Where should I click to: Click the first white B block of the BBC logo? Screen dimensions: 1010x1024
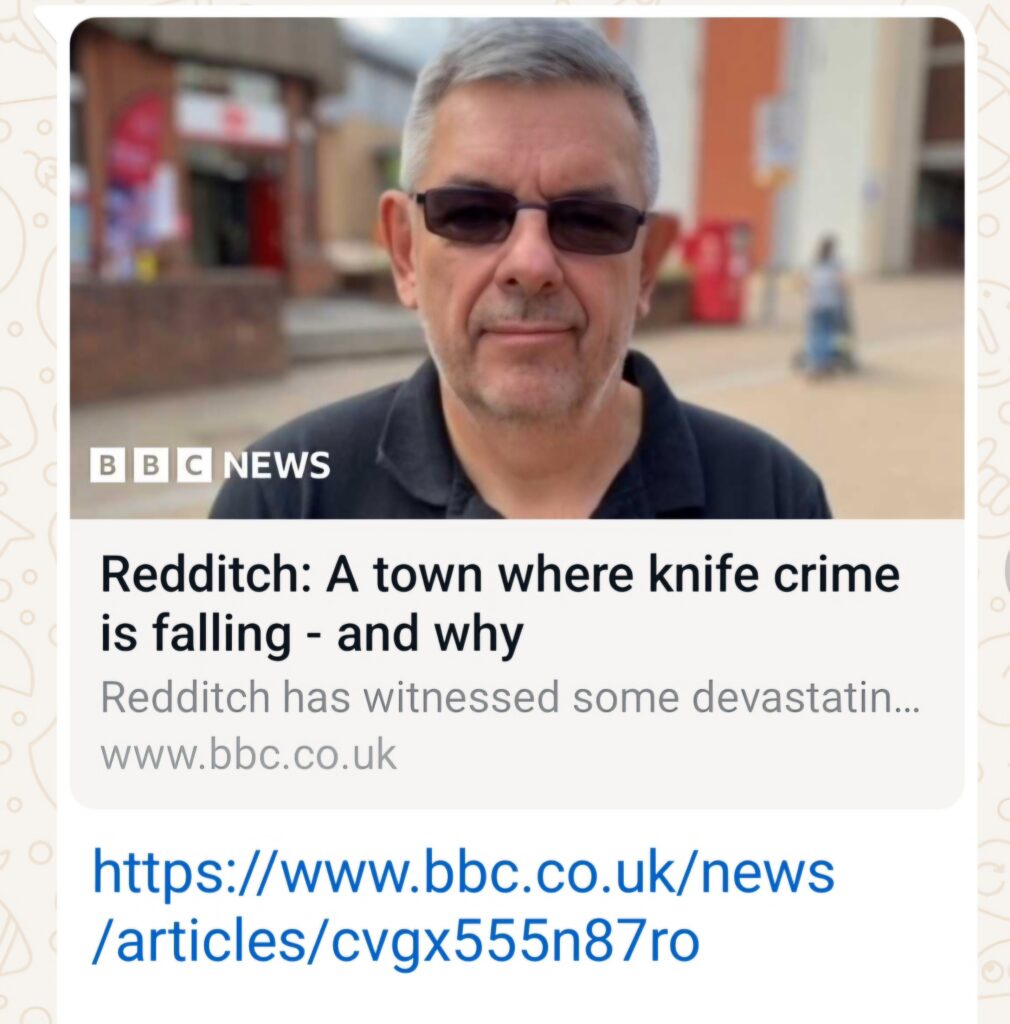coord(107,465)
